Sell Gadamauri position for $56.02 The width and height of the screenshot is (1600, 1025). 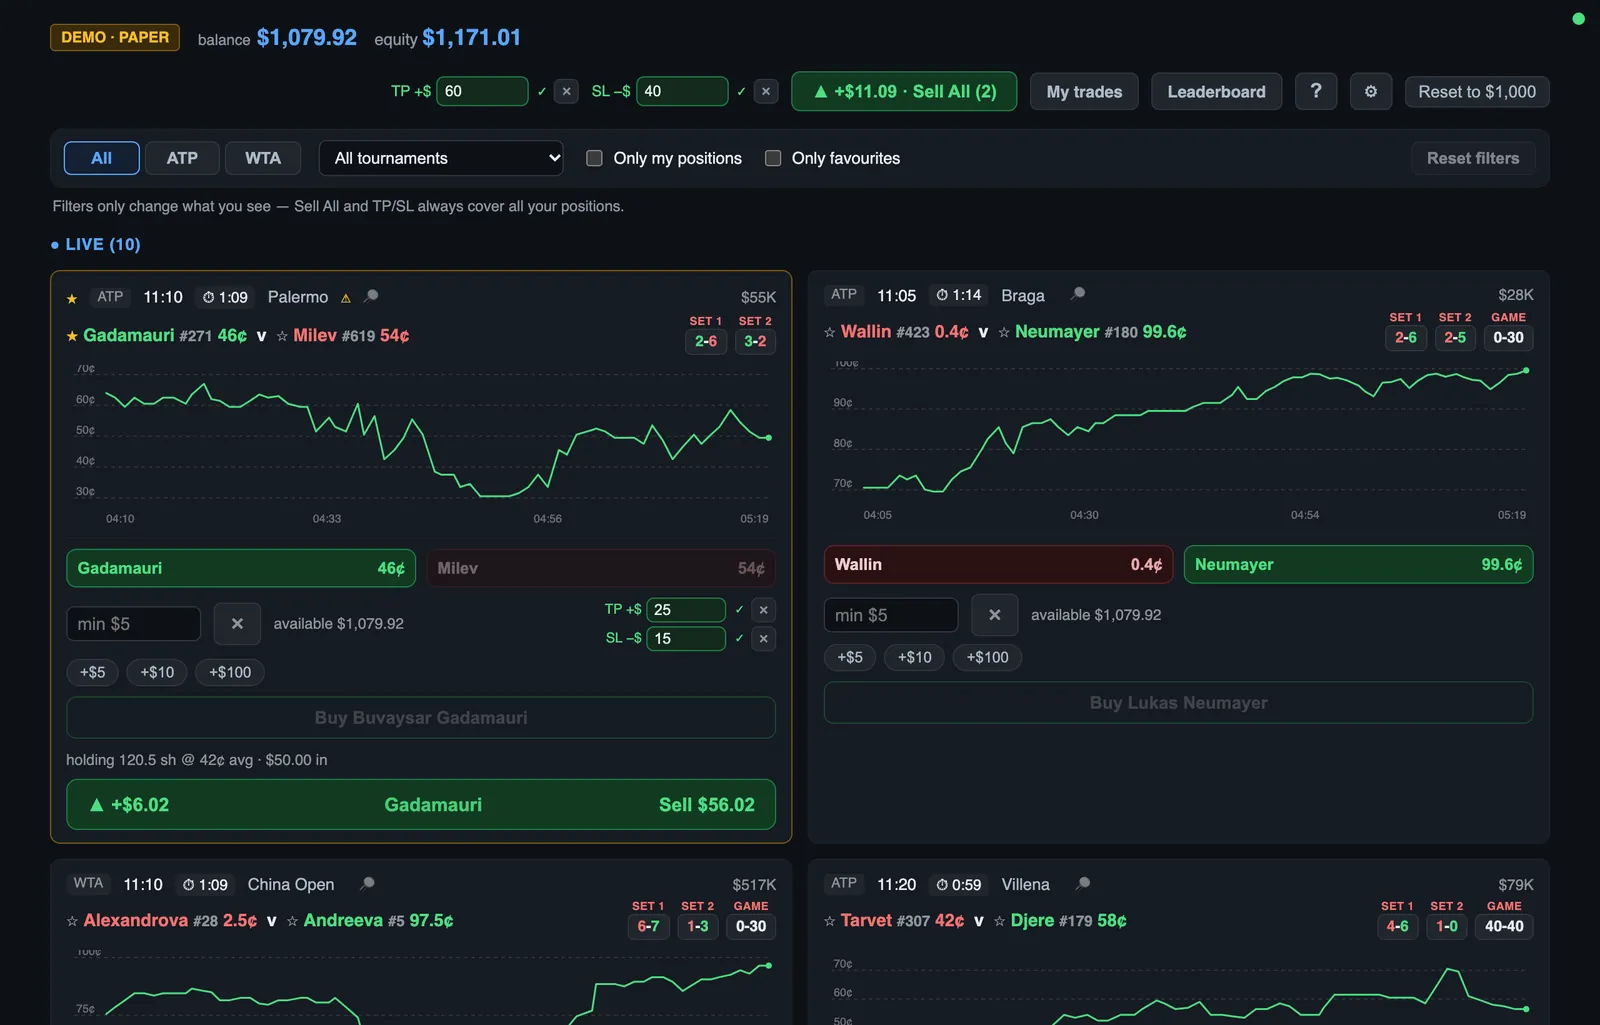click(x=421, y=804)
